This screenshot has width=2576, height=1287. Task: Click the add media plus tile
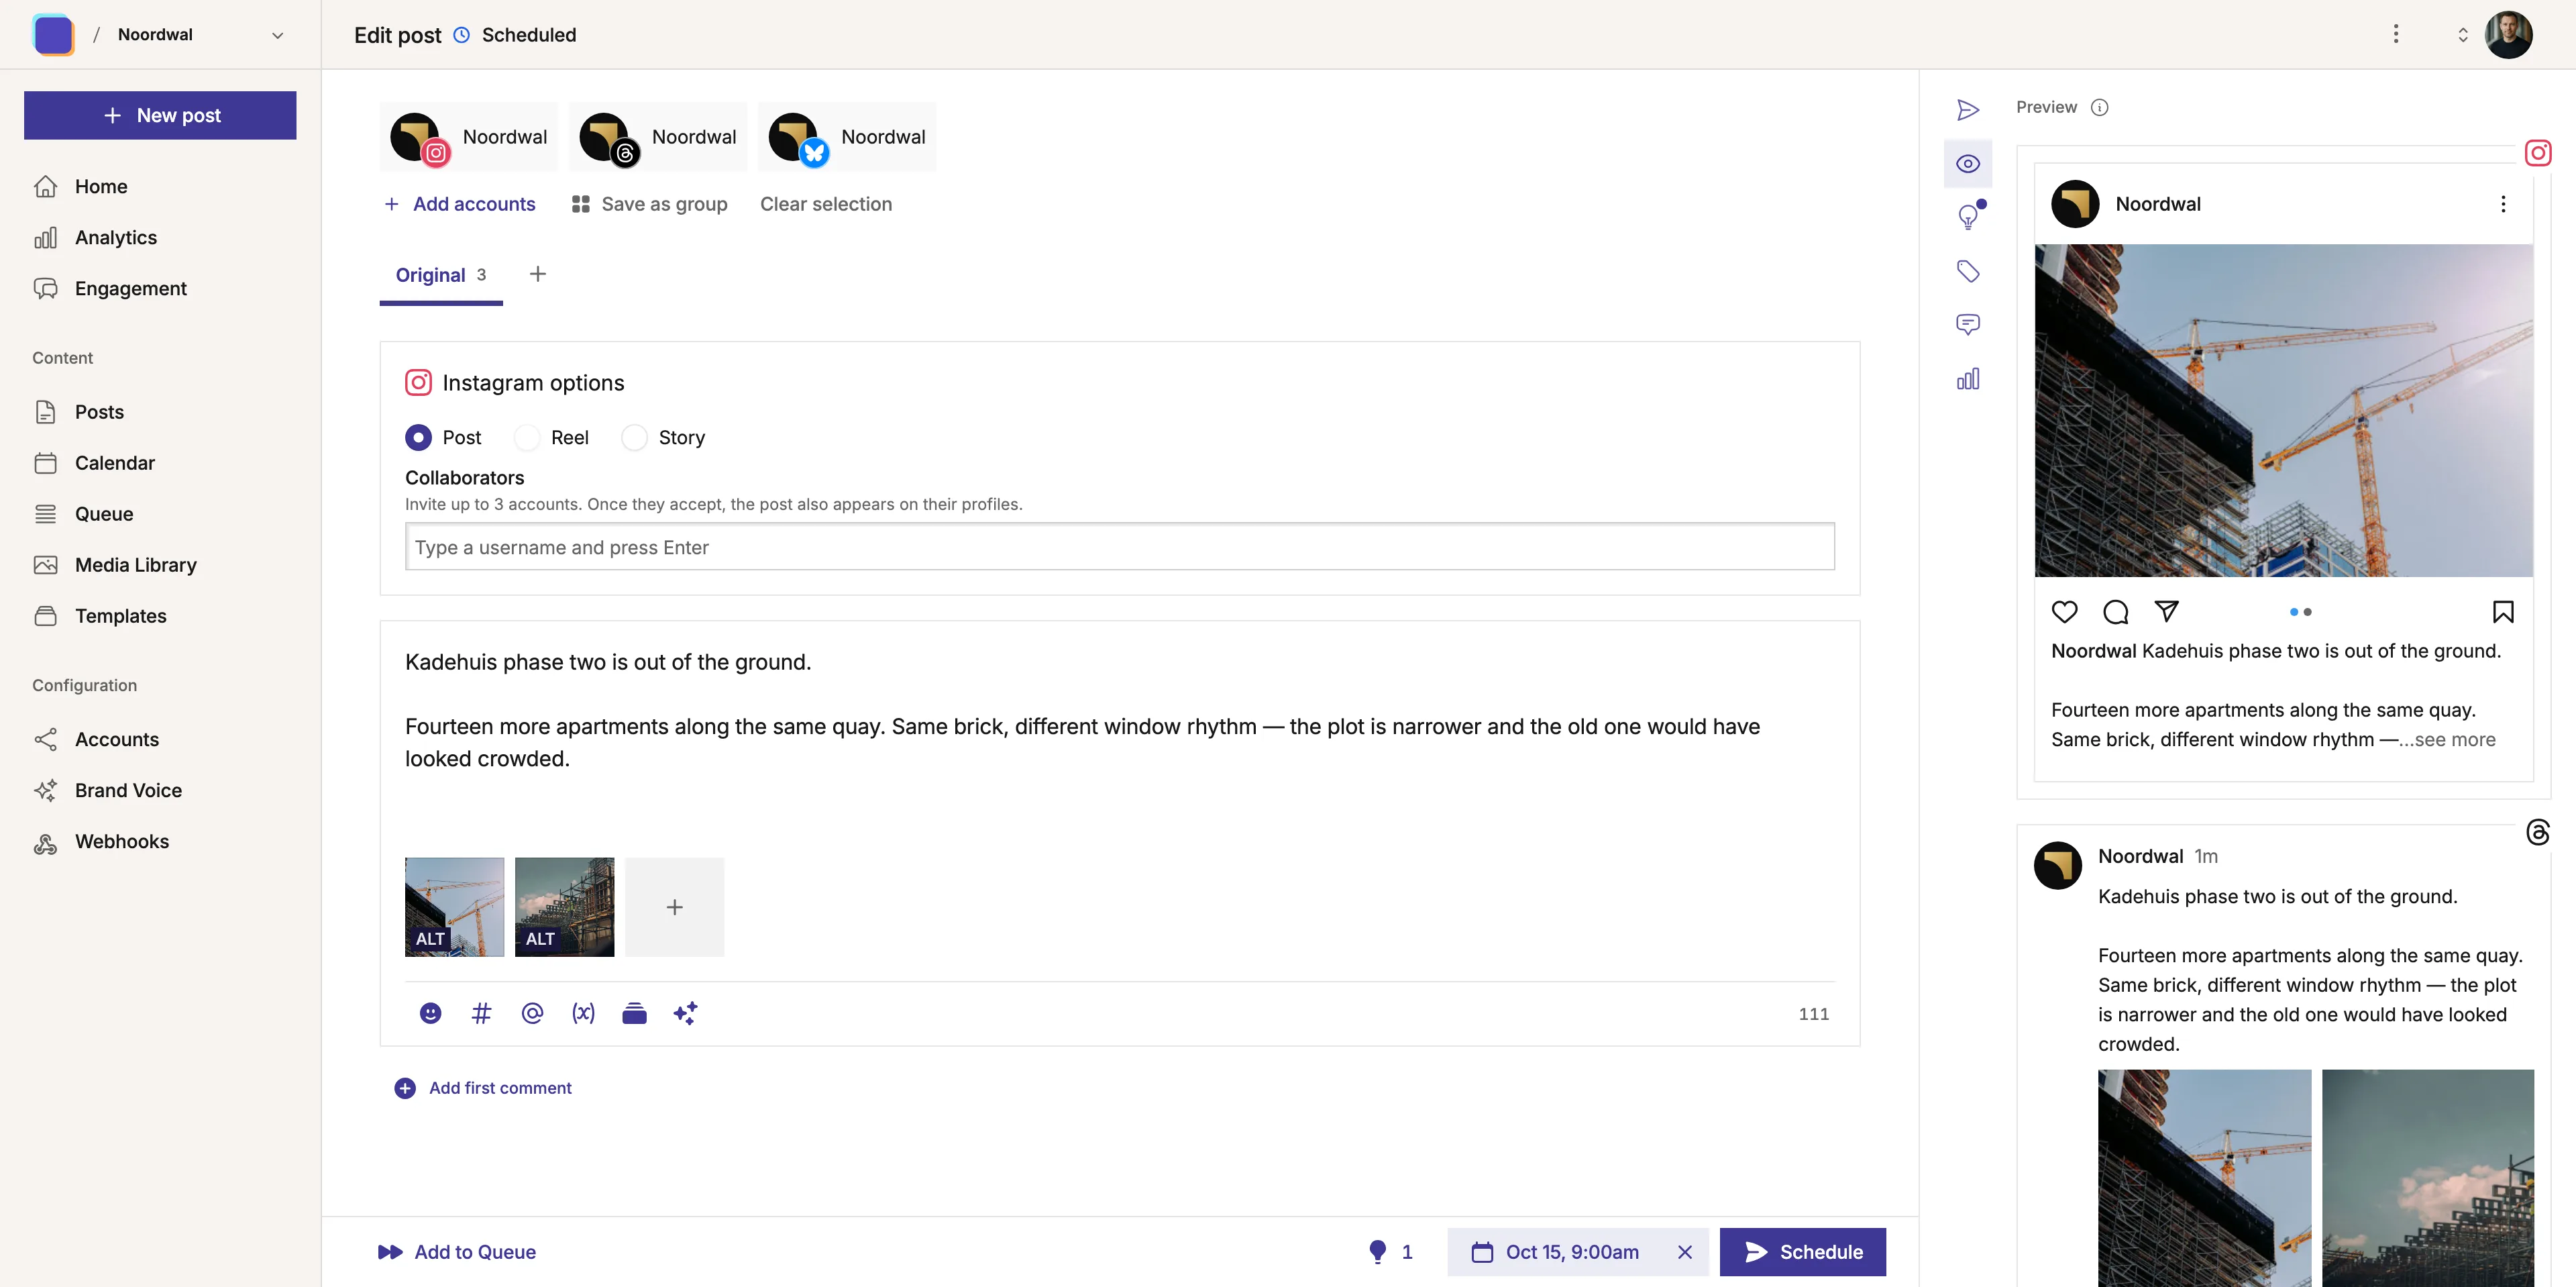(674, 907)
